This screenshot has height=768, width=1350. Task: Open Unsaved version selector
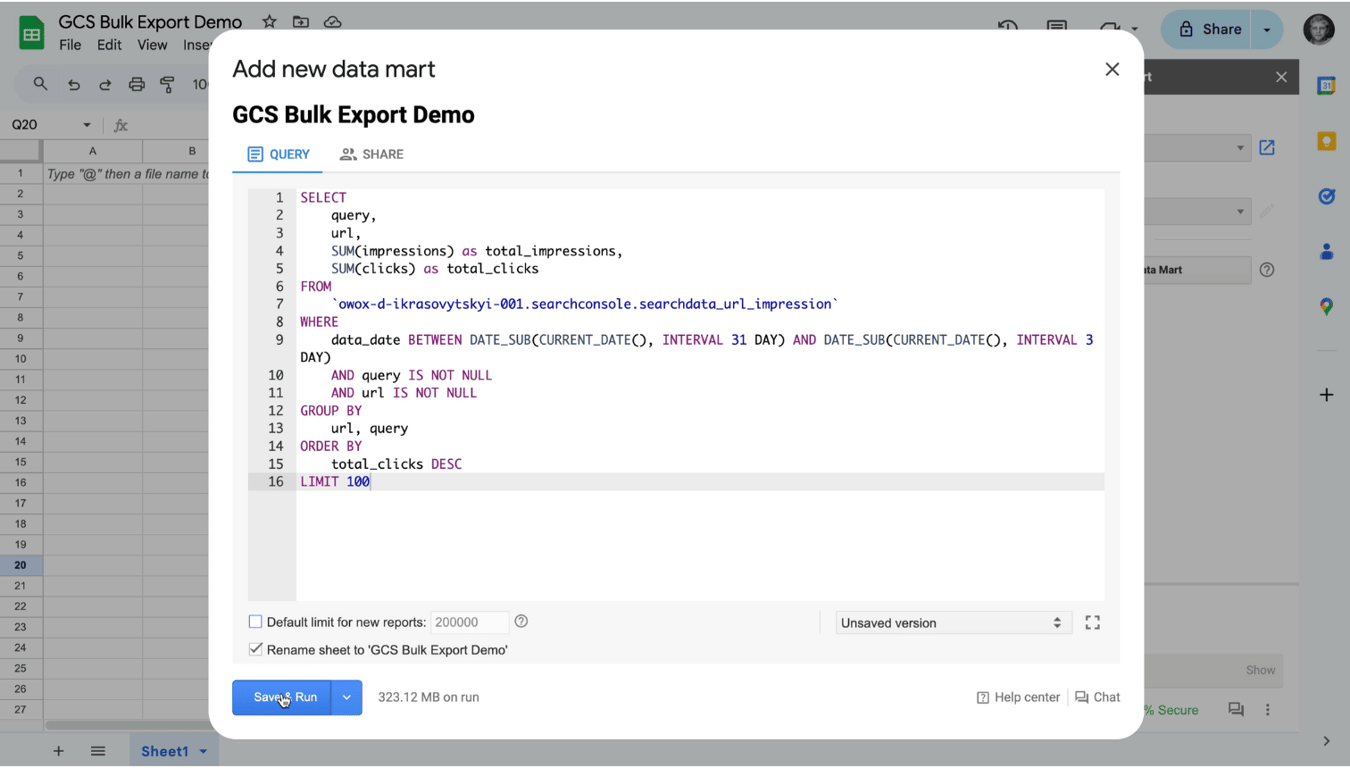click(953, 623)
